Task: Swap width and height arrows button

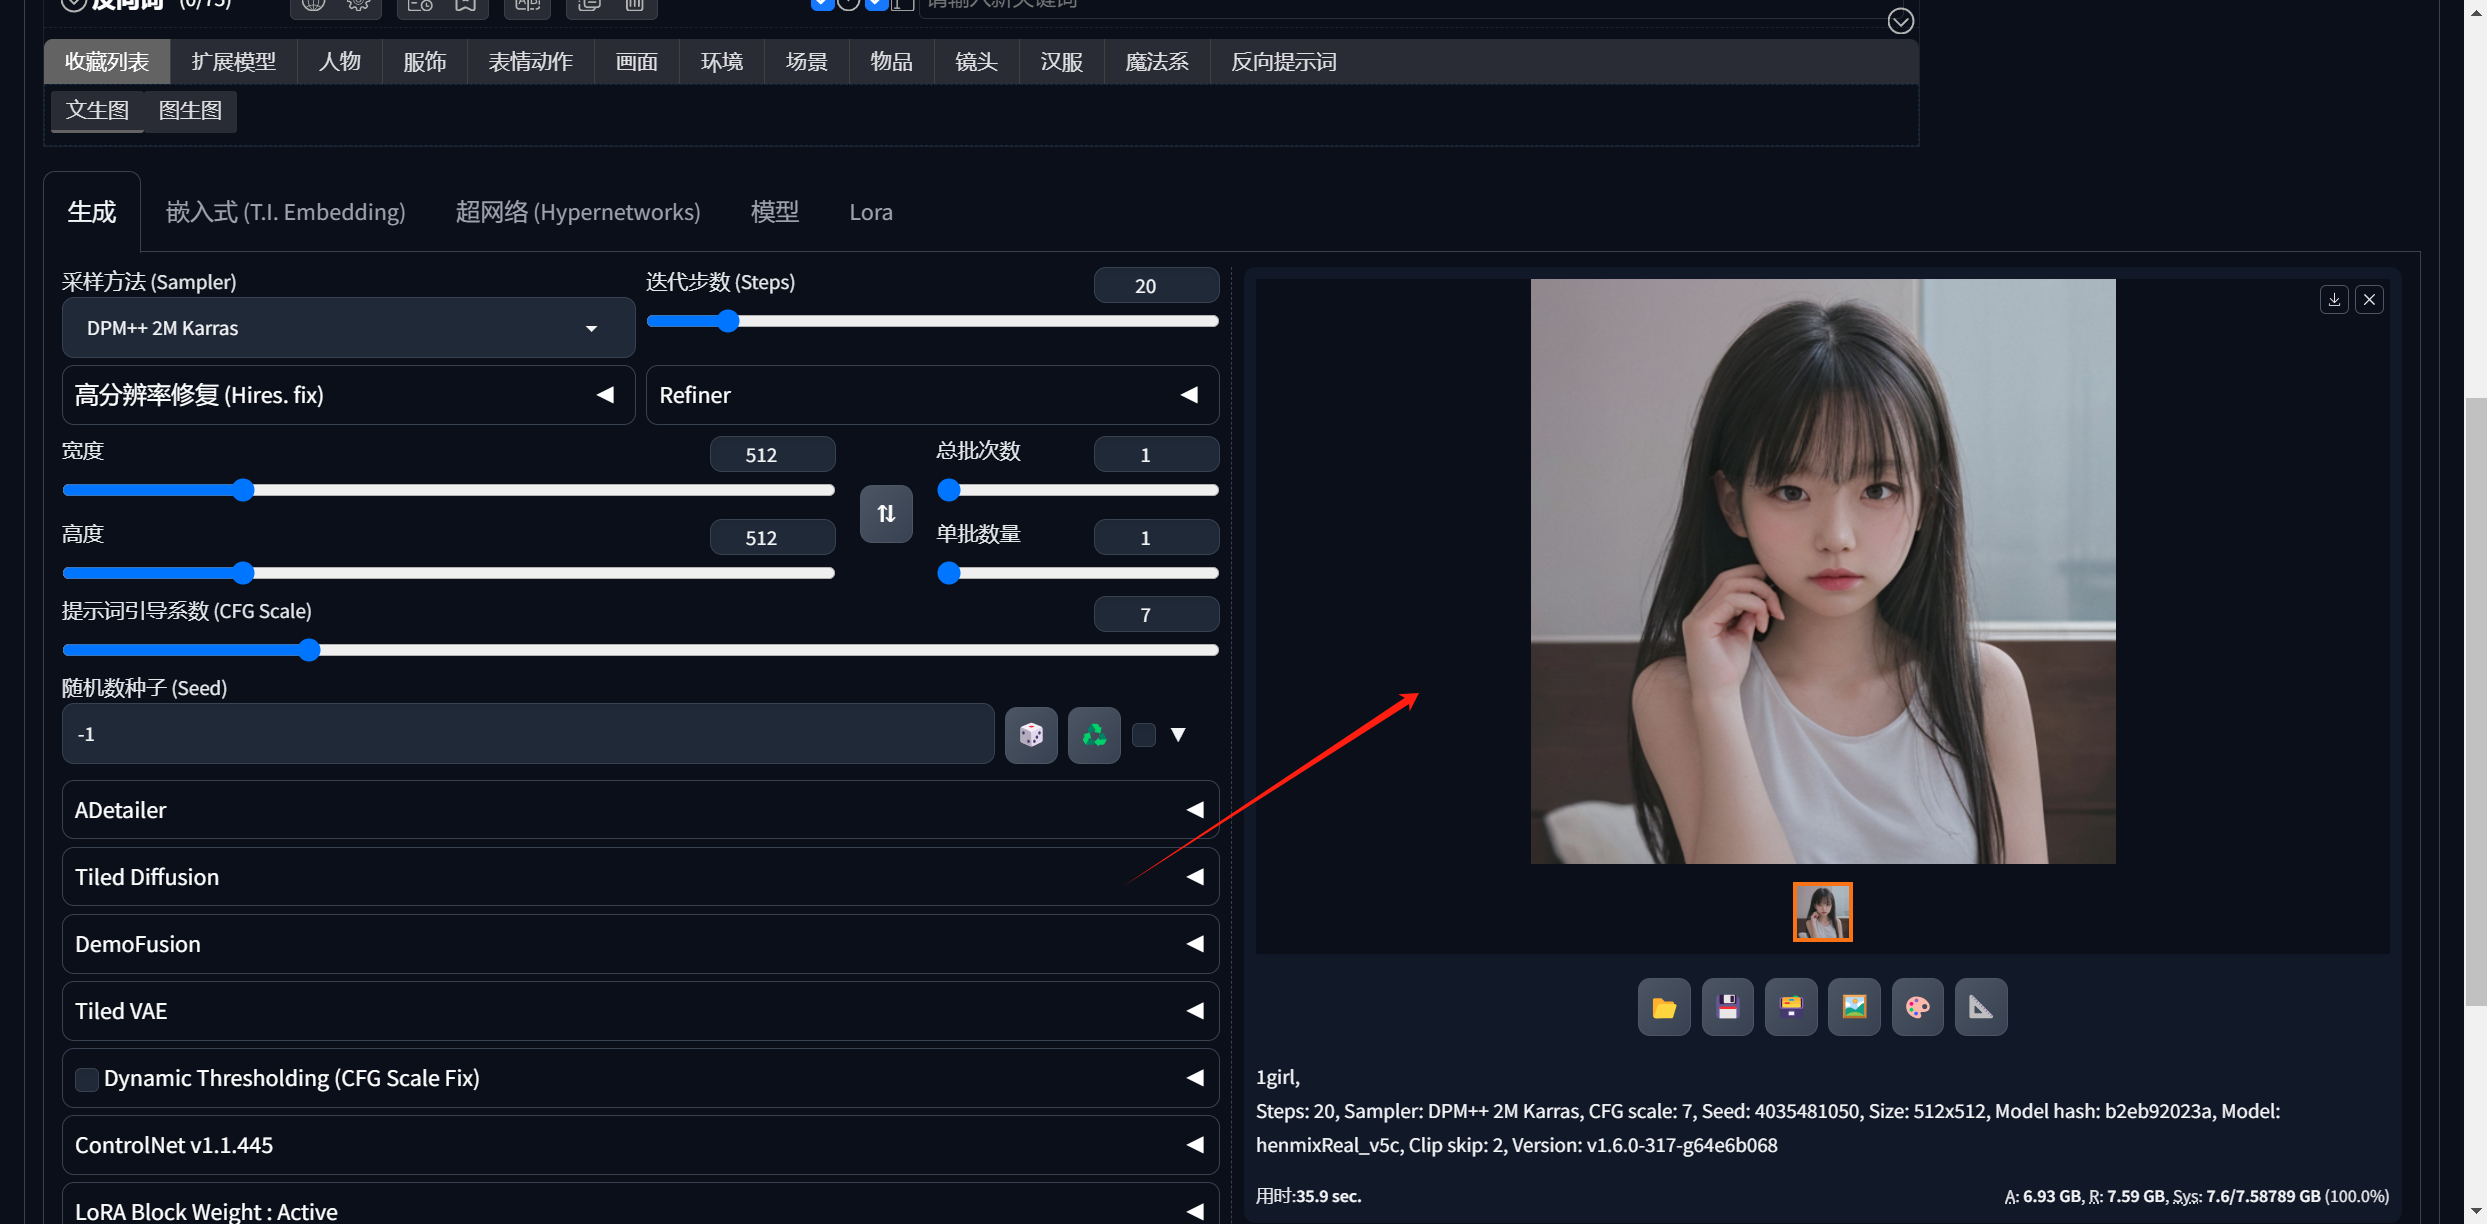Action: 886,513
